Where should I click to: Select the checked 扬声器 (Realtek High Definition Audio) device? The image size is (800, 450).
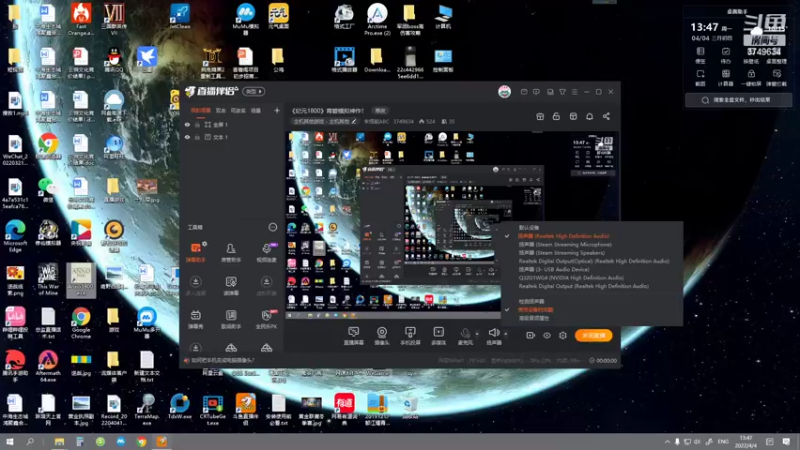[x=563, y=236]
